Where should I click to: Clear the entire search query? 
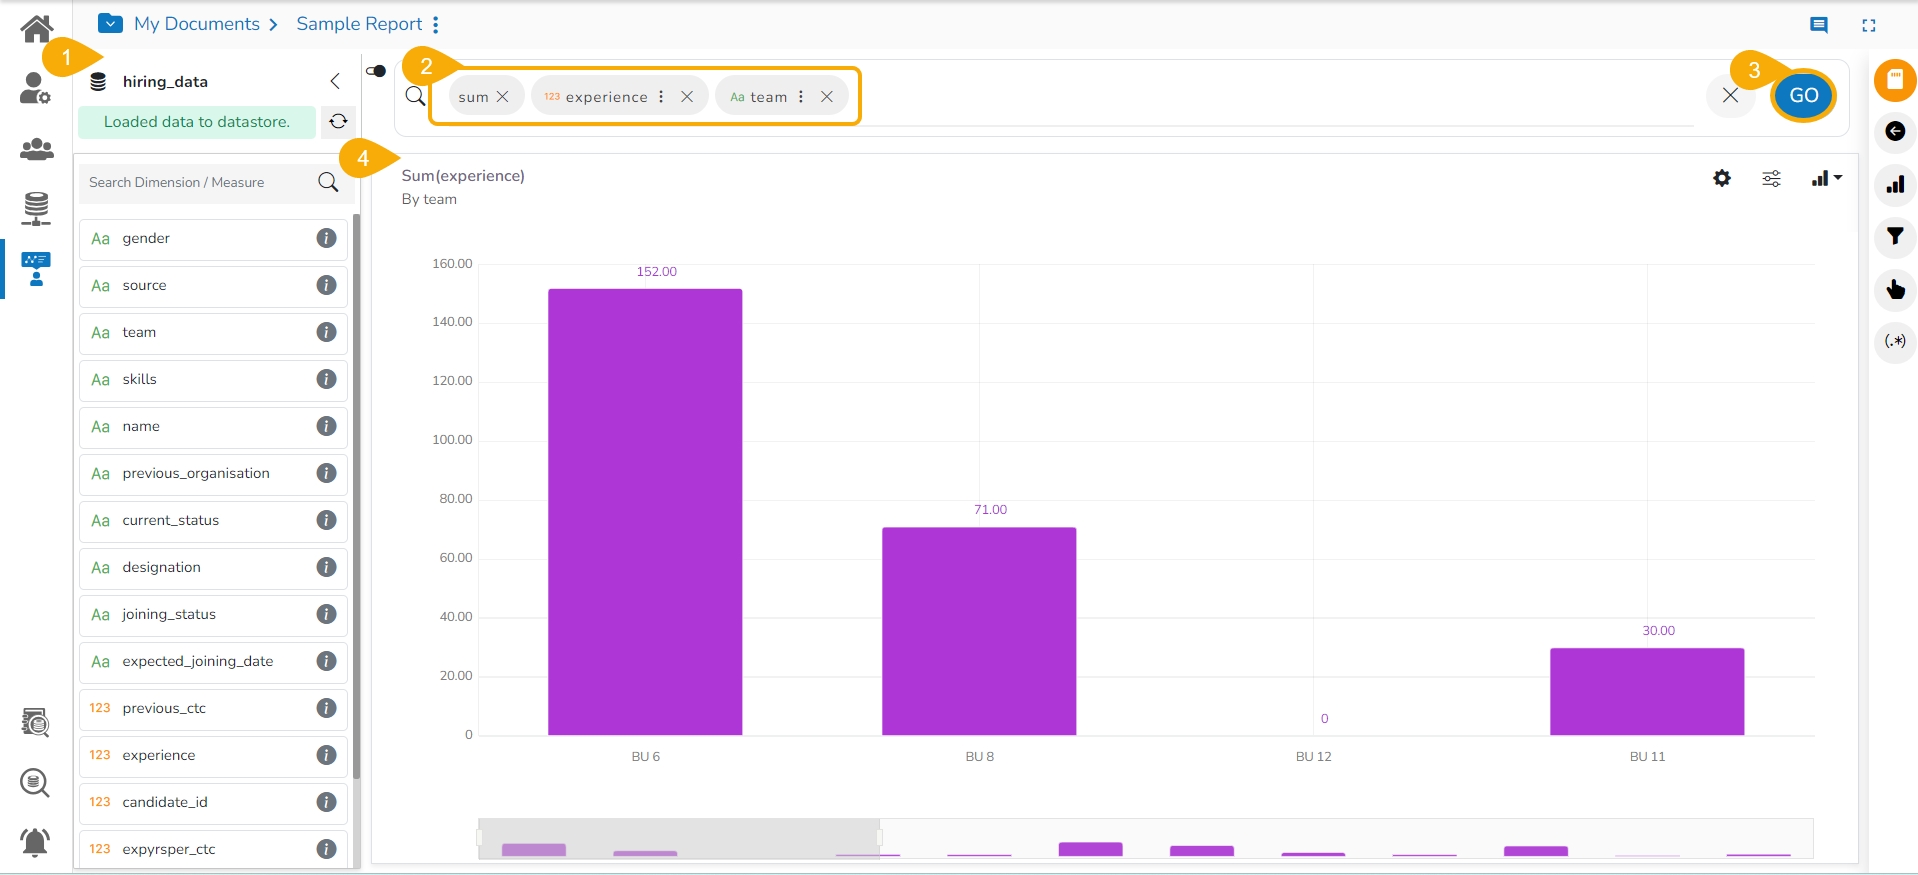1730,95
